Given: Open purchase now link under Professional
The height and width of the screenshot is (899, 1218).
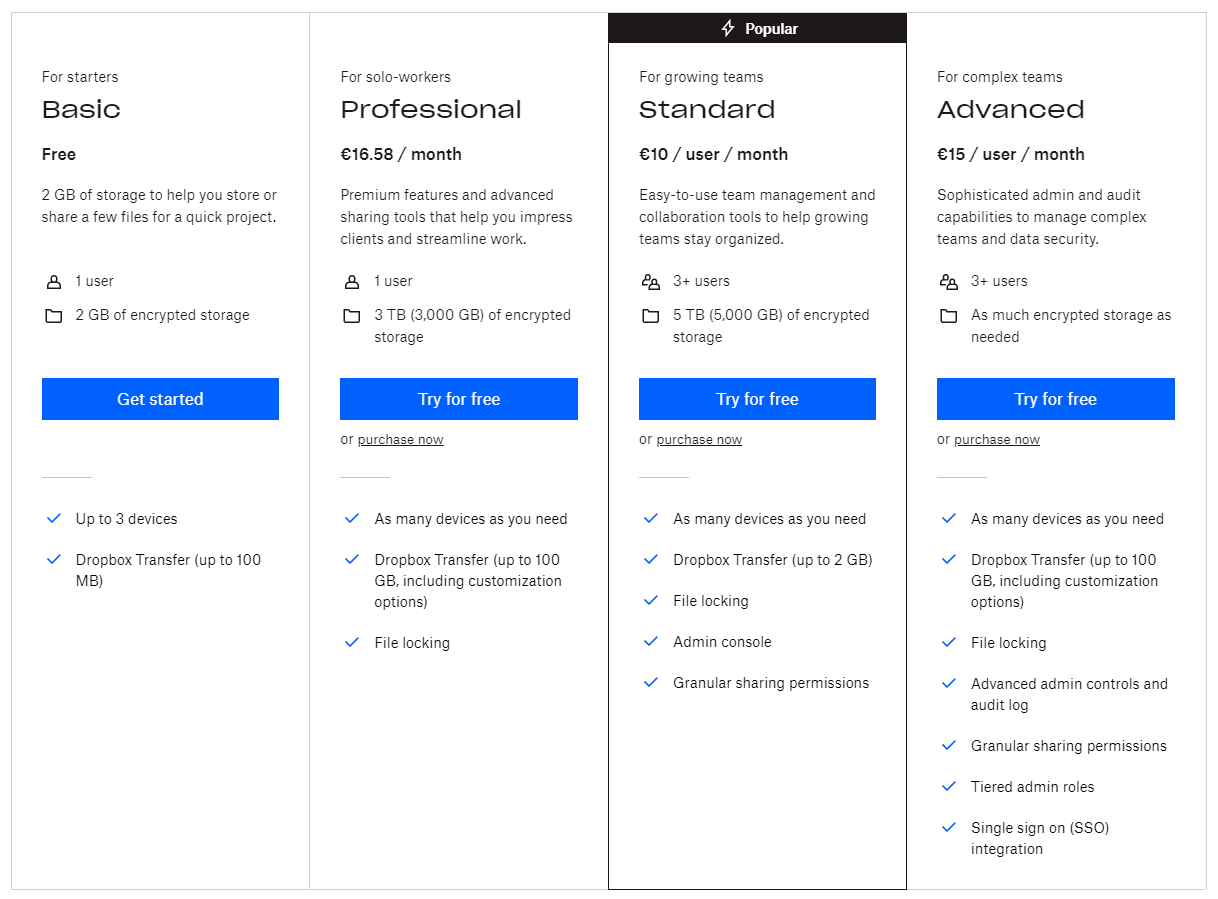Looking at the screenshot, I should pyautogui.click(x=400, y=440).
